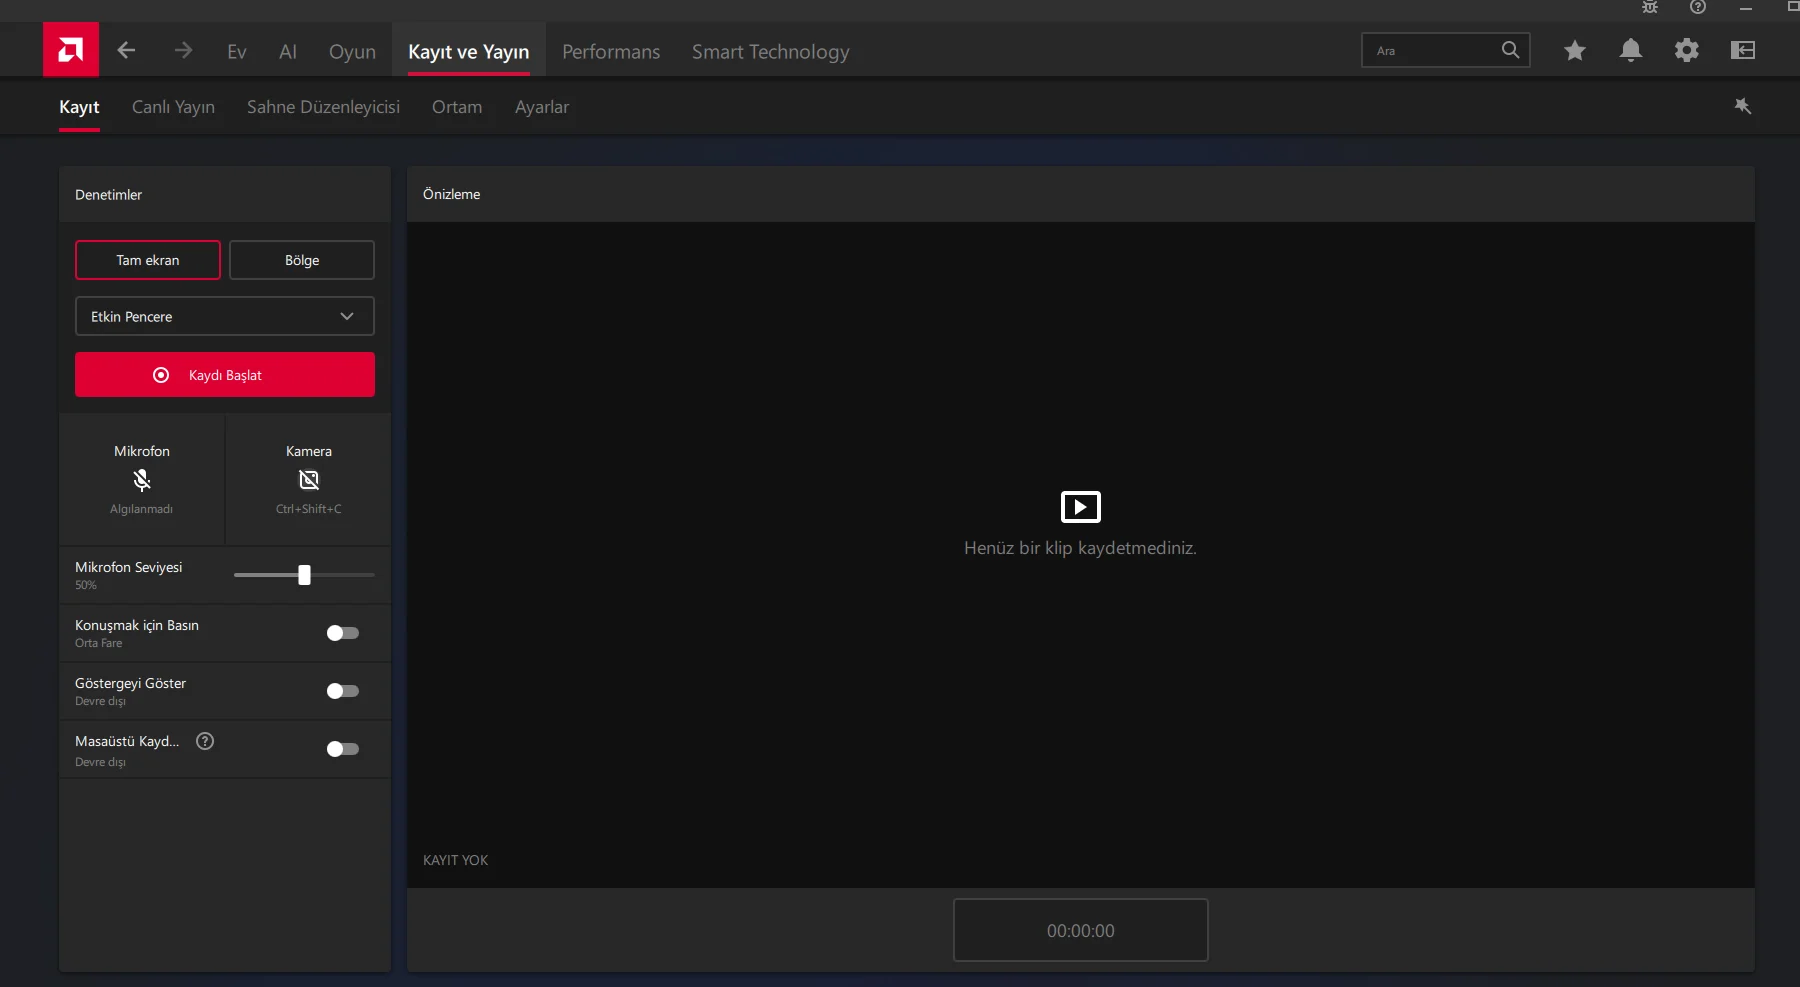Viewport: 1800px width, 987px height.
Task: Click the Ctrl+Shift+C shortcut text
Action: 309,509
